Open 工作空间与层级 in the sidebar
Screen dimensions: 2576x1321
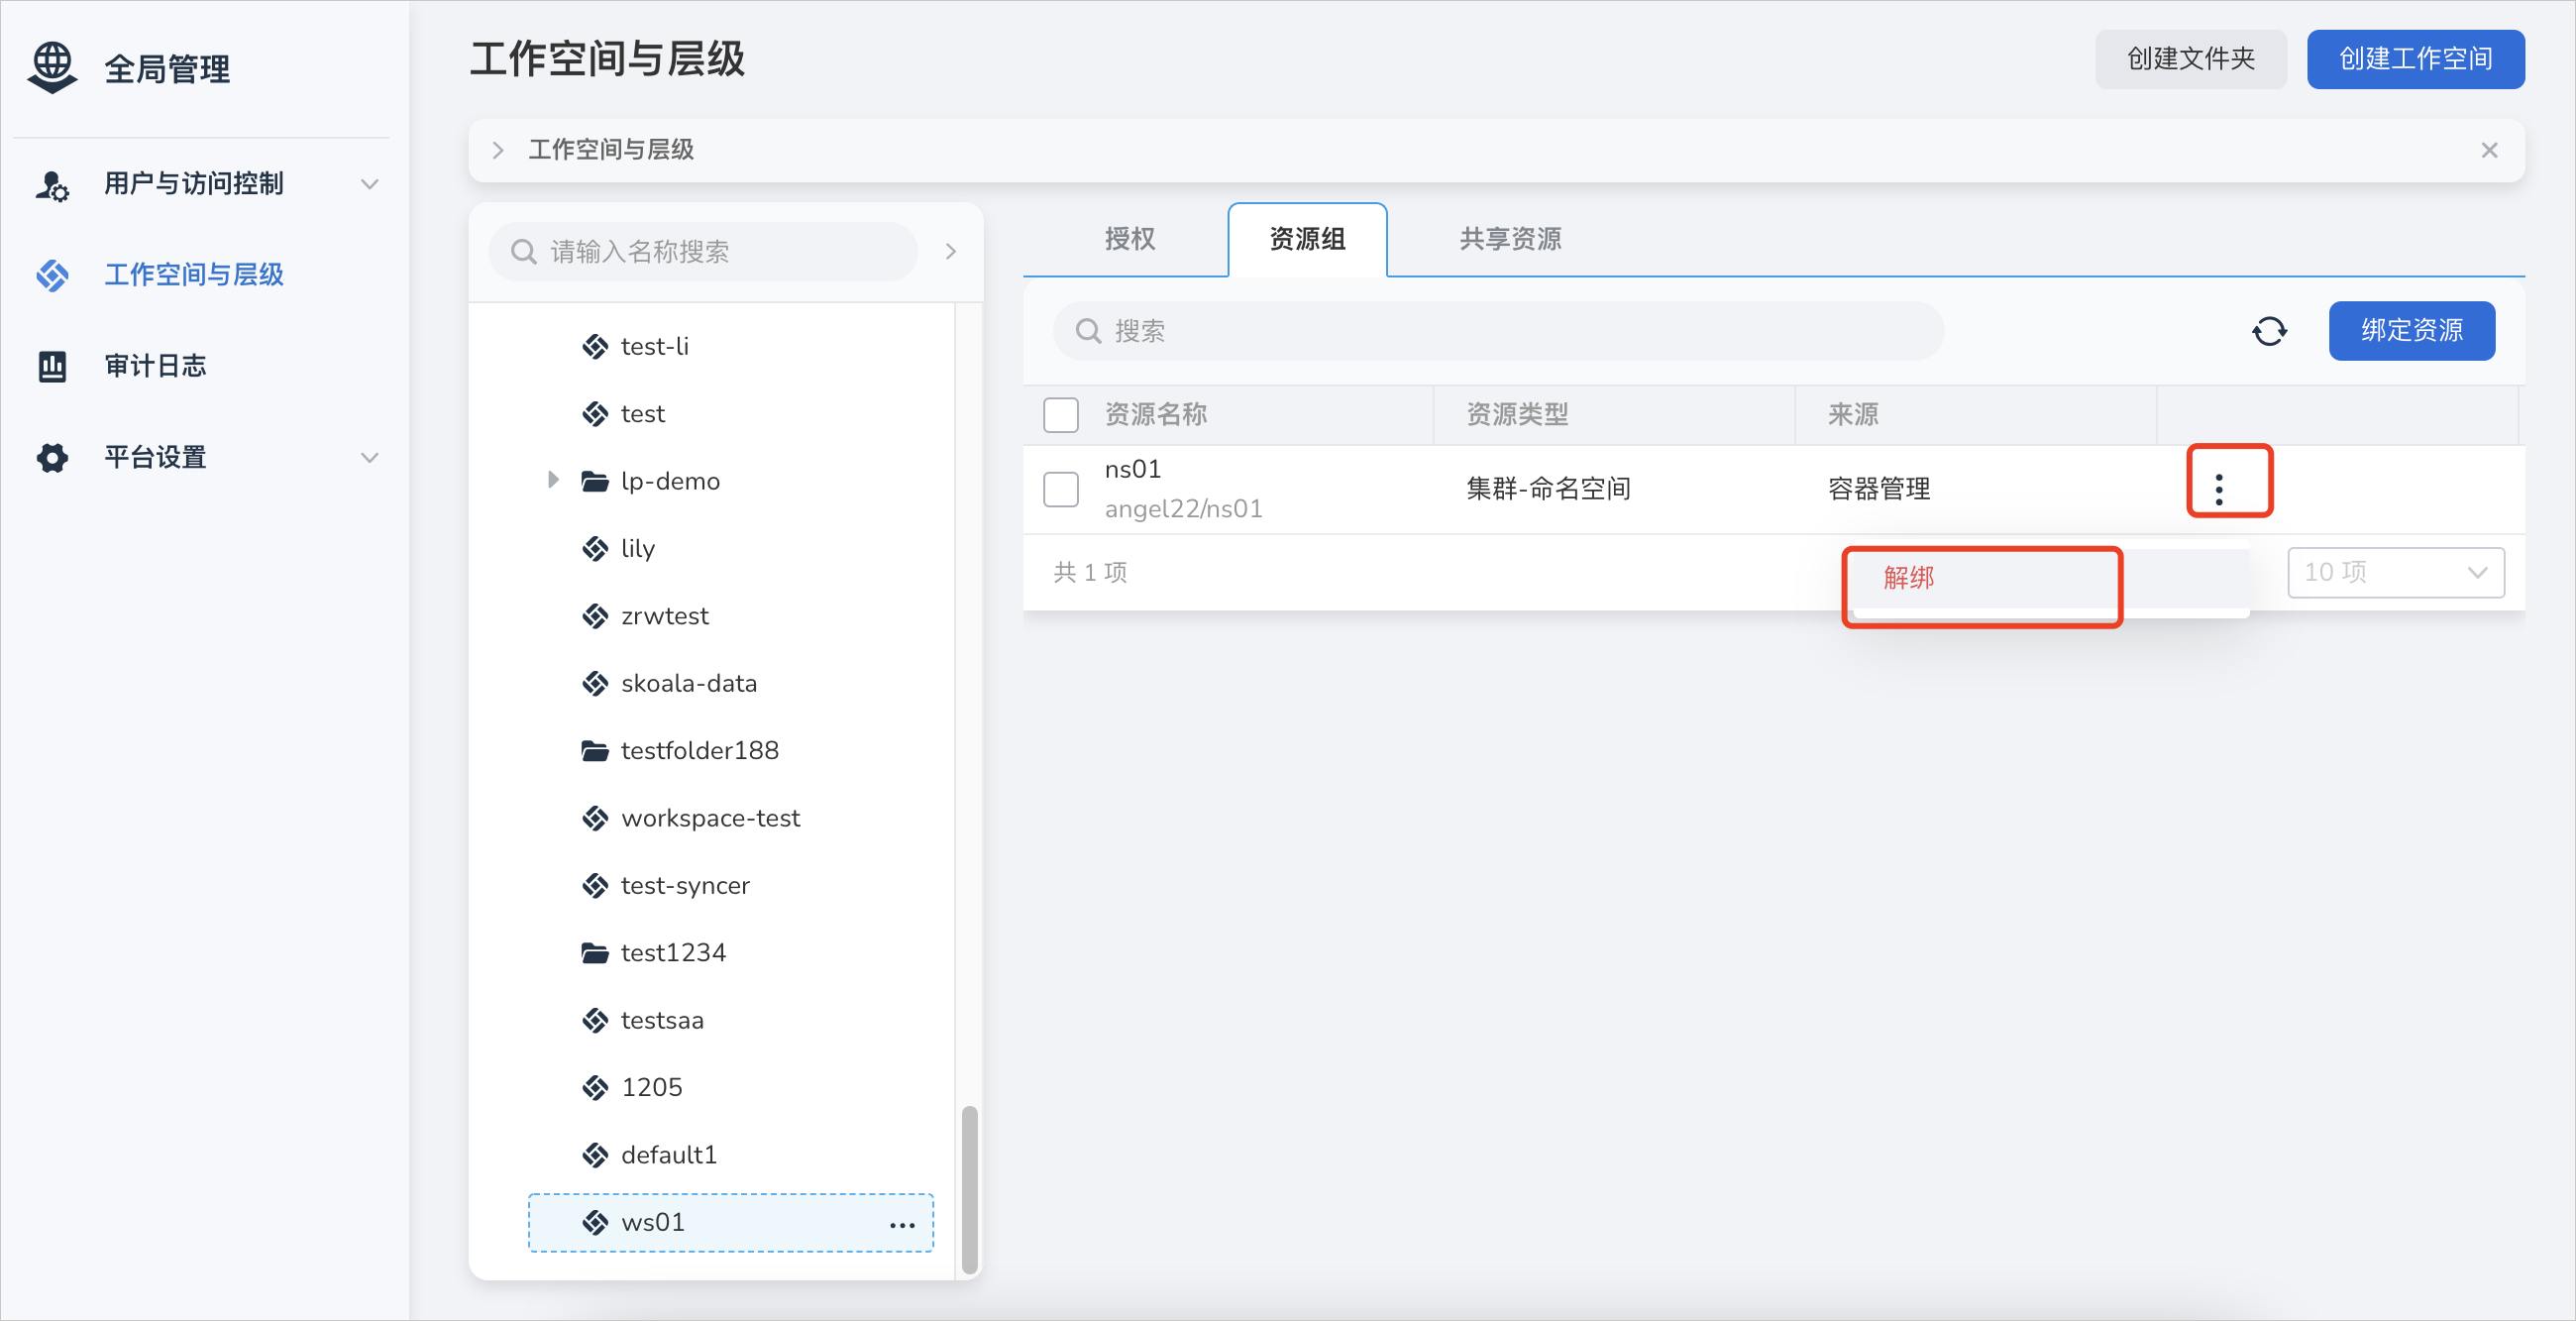pos(194,275)
